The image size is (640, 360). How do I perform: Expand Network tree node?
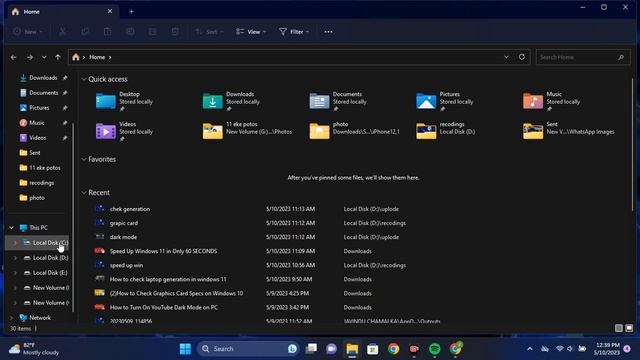(x=11, y=318)
